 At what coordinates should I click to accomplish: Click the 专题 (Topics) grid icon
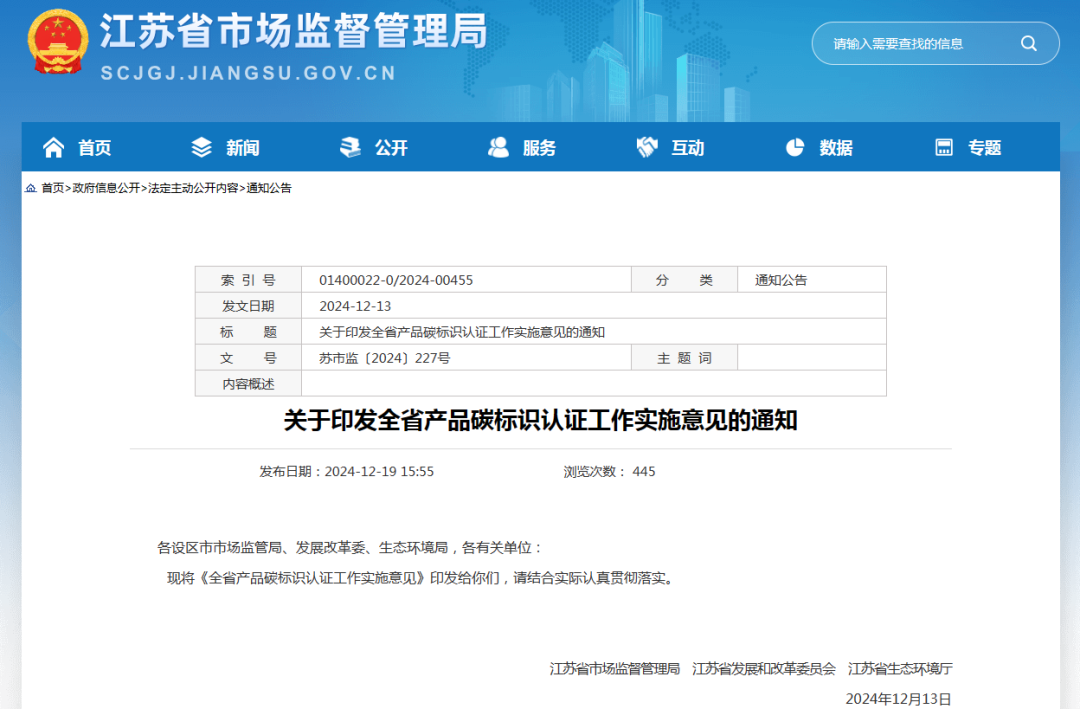944,147
